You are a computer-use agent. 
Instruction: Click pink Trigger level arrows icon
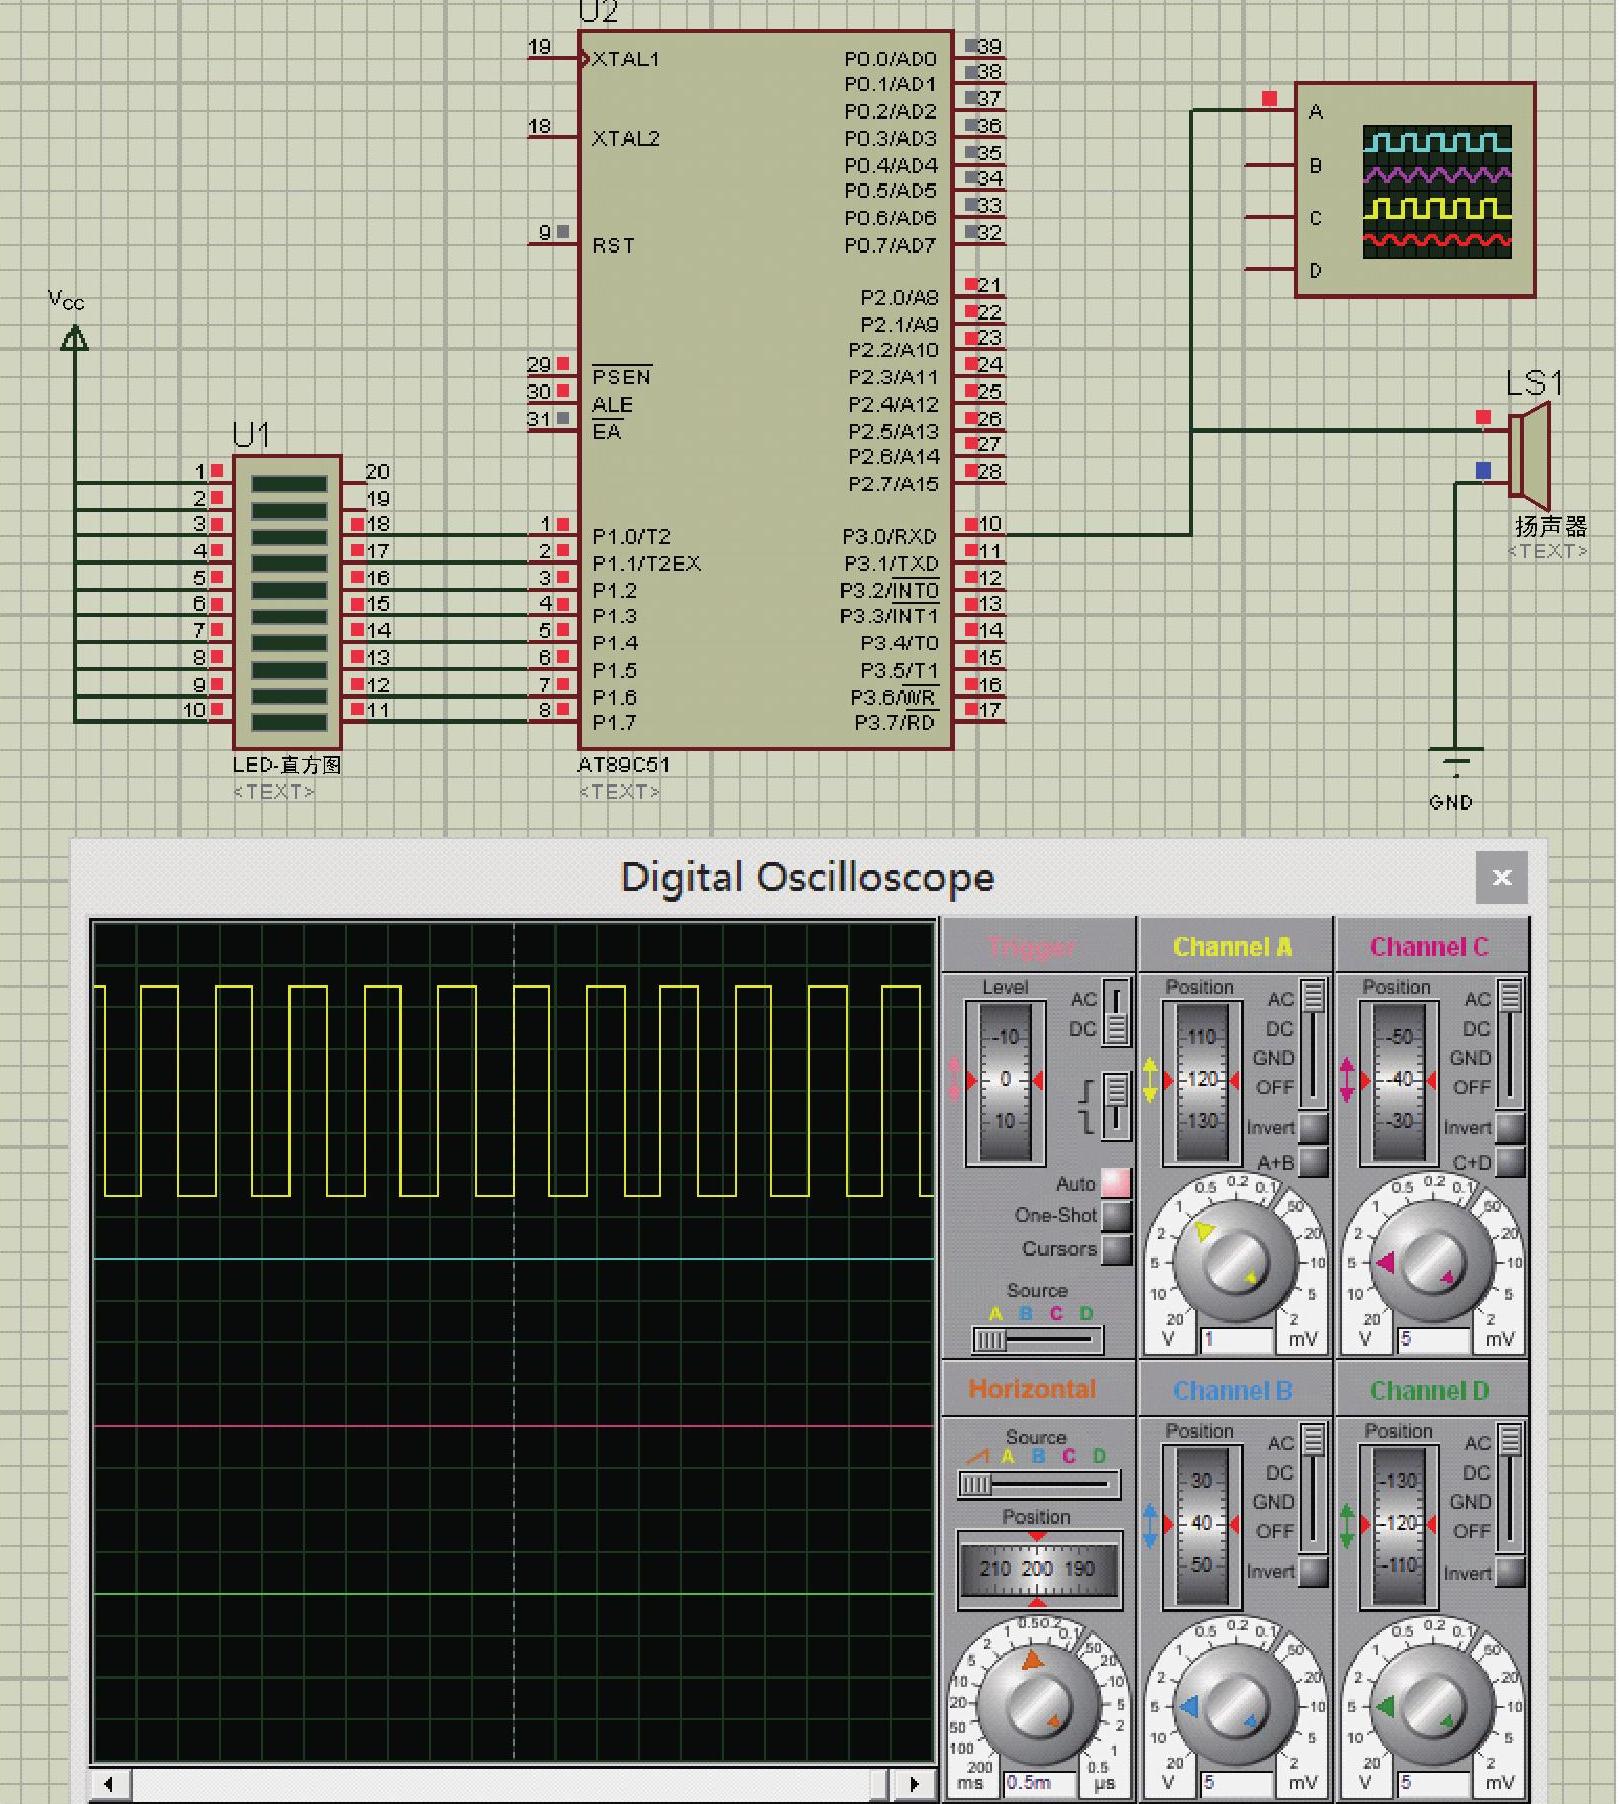pyautogui.click(x=954, y=1080)
